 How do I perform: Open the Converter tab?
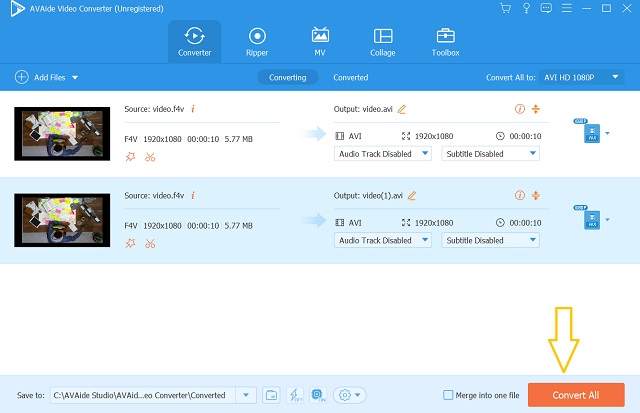194,42
